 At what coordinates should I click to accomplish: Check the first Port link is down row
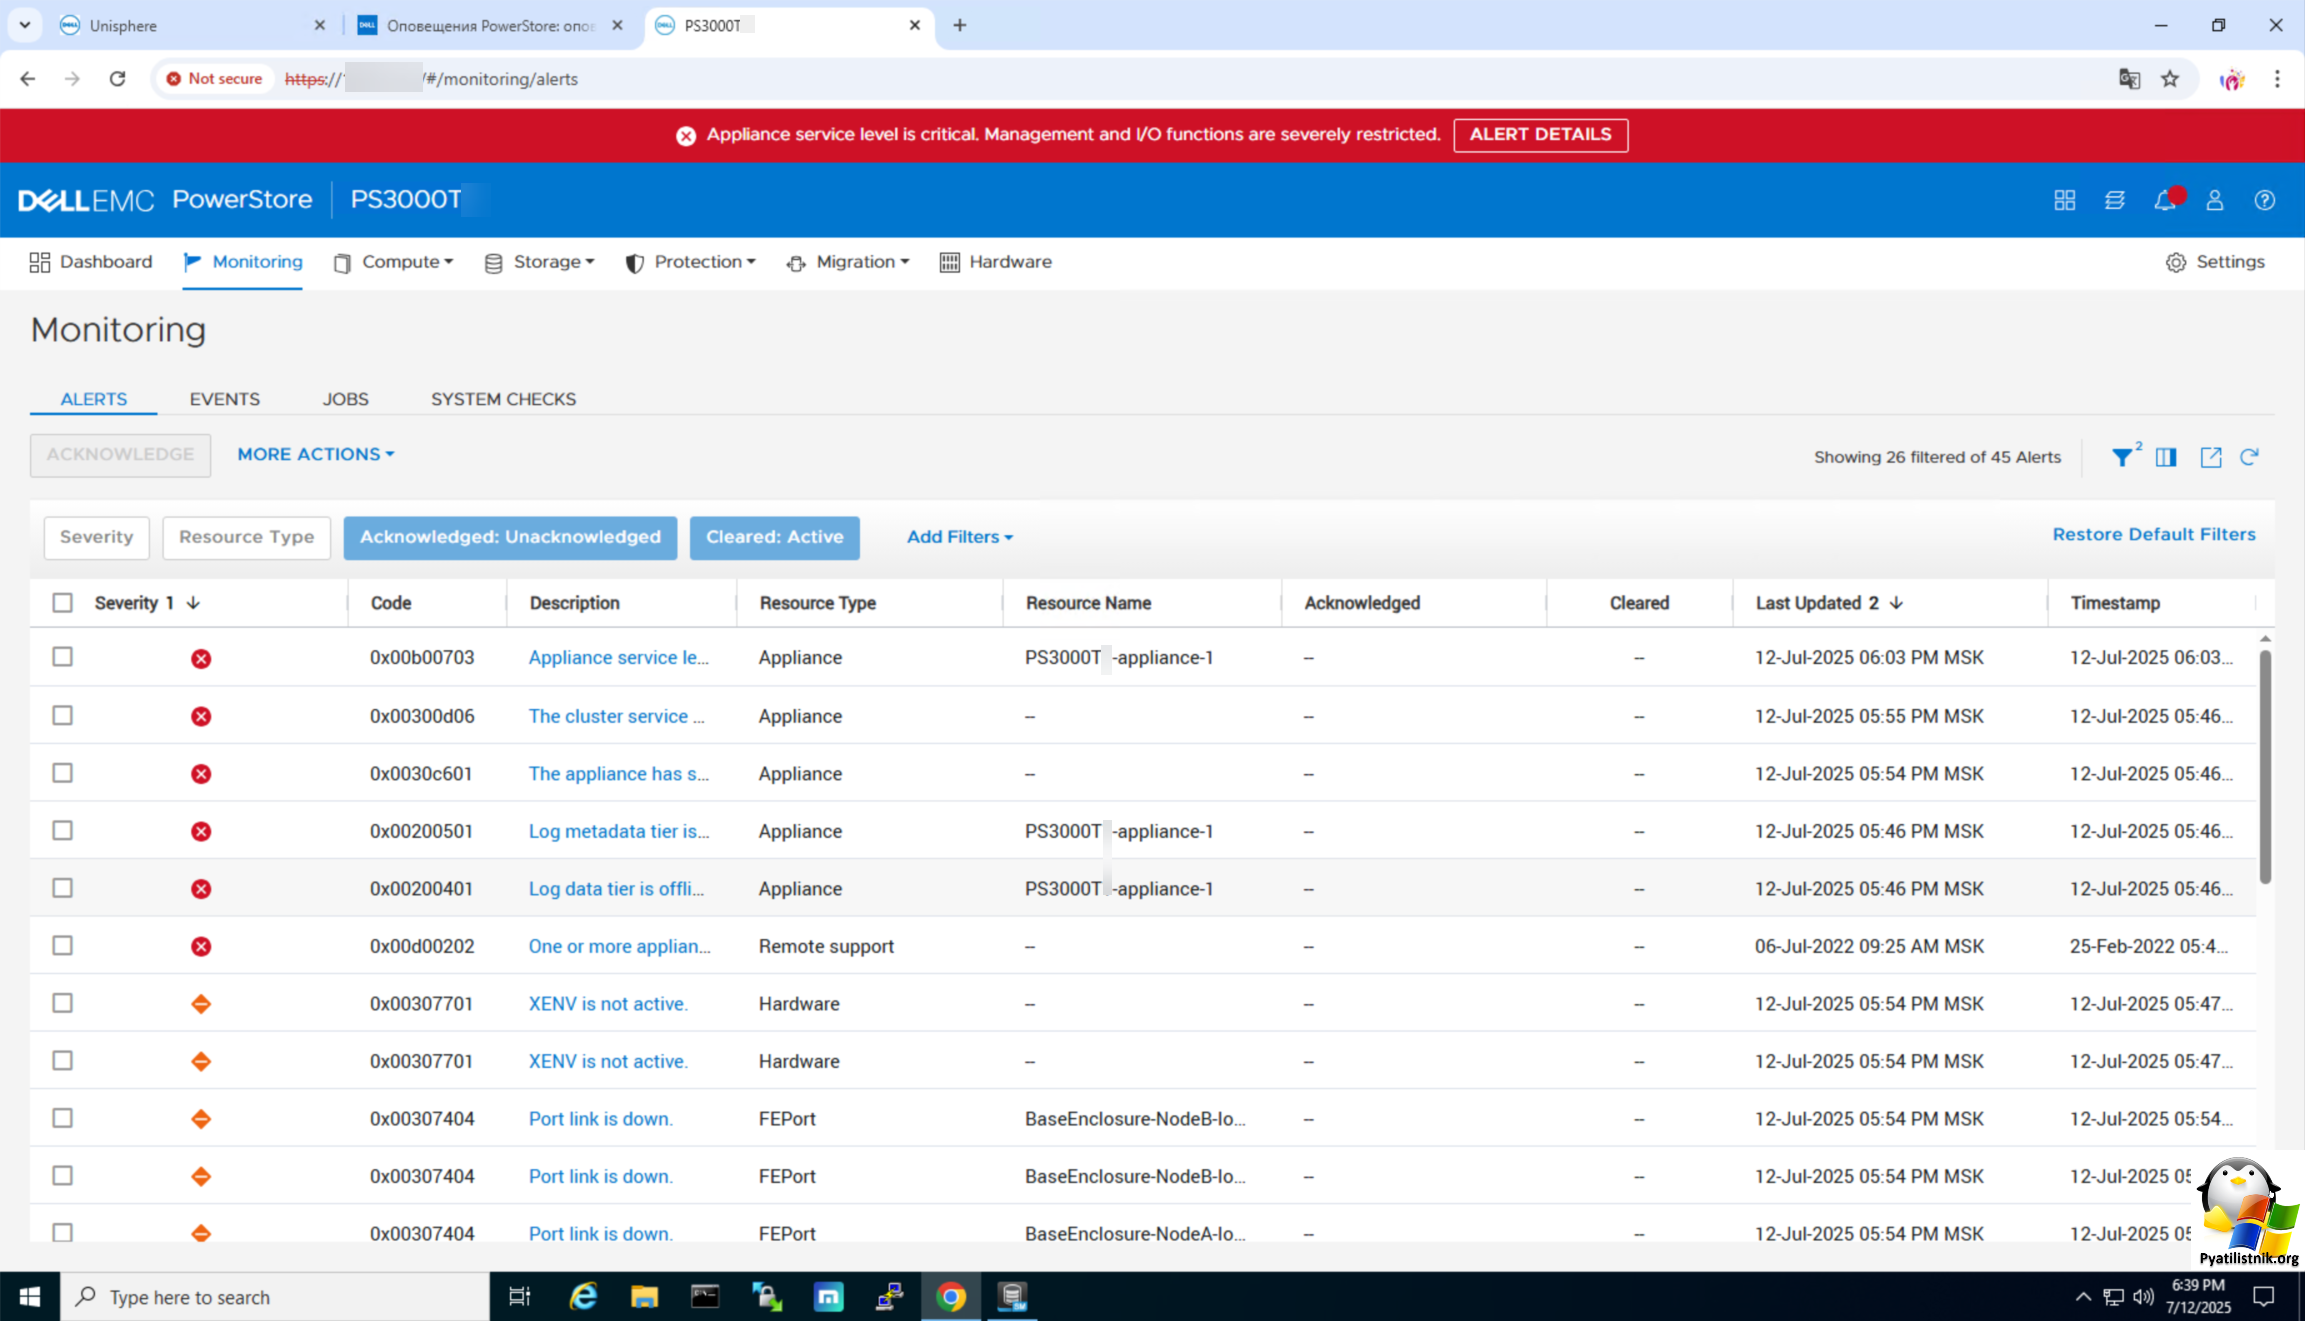(x=63, y=1118)
